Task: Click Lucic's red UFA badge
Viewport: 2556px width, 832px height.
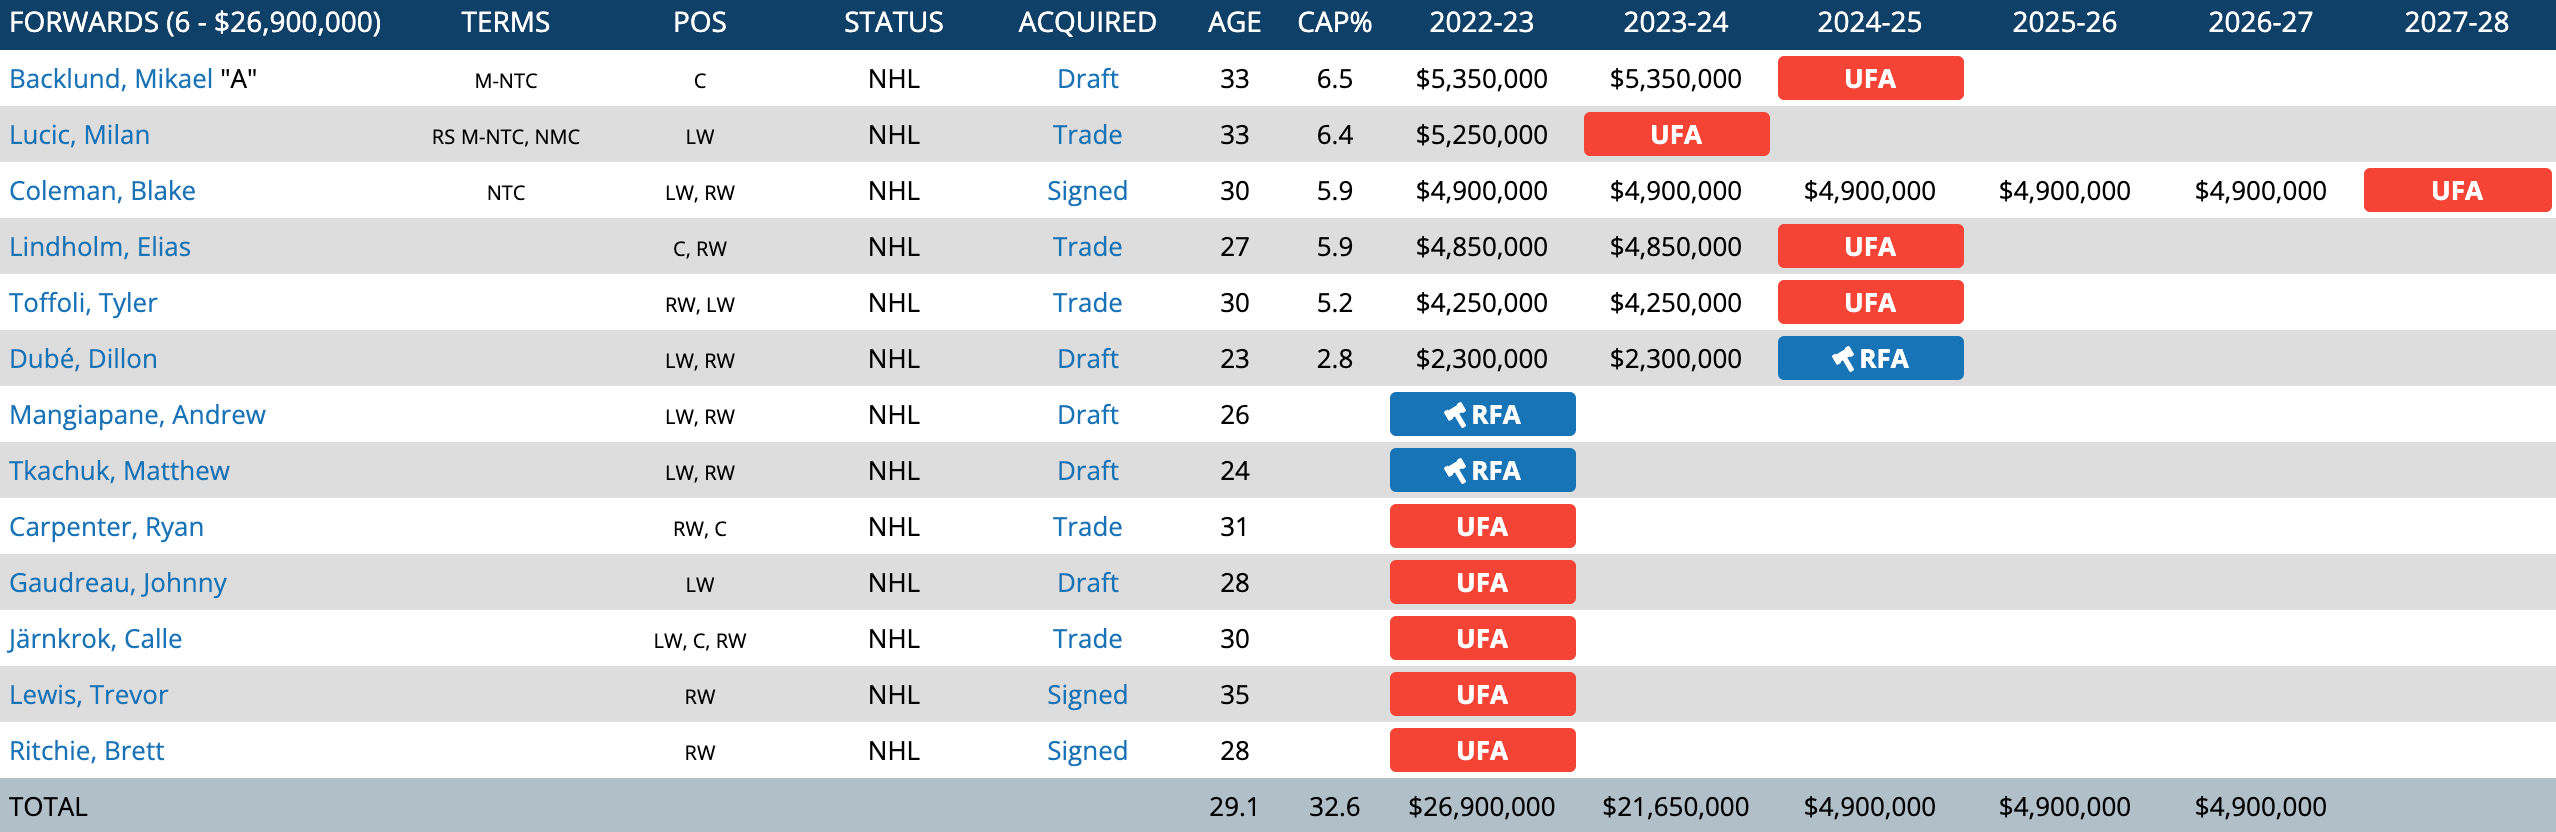Action: pos(1676,134)
